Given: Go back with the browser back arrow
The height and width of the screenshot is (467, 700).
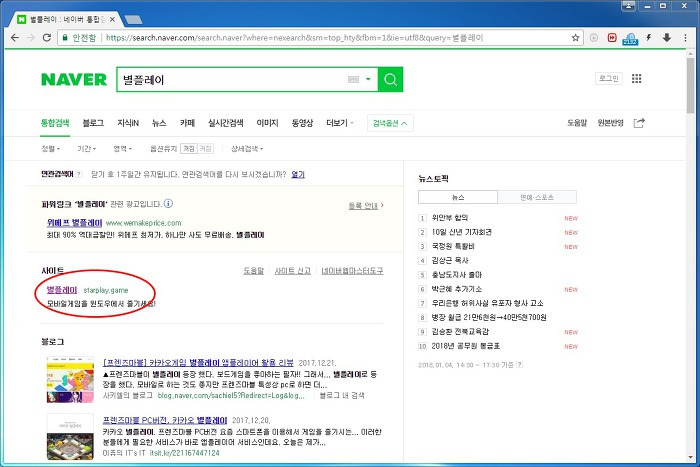Looking at the screenshot, I should click(15, 38).
